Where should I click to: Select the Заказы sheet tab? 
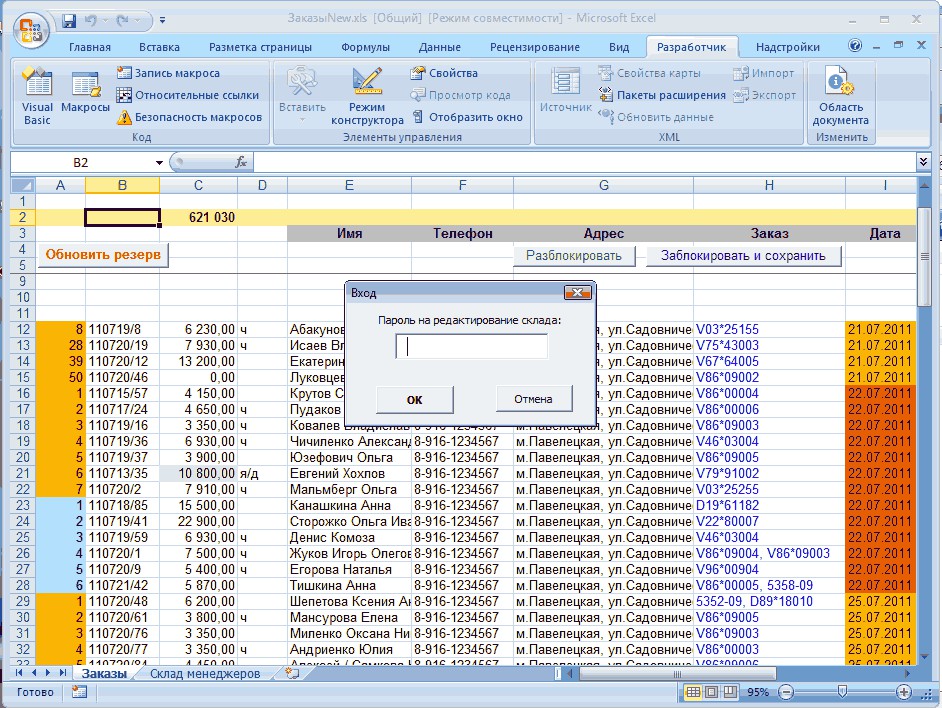pyautogui.click(x=104, y=674)
